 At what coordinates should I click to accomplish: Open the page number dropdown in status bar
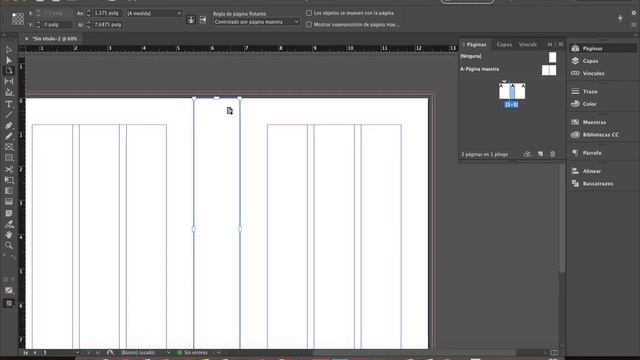coord(77,352)
